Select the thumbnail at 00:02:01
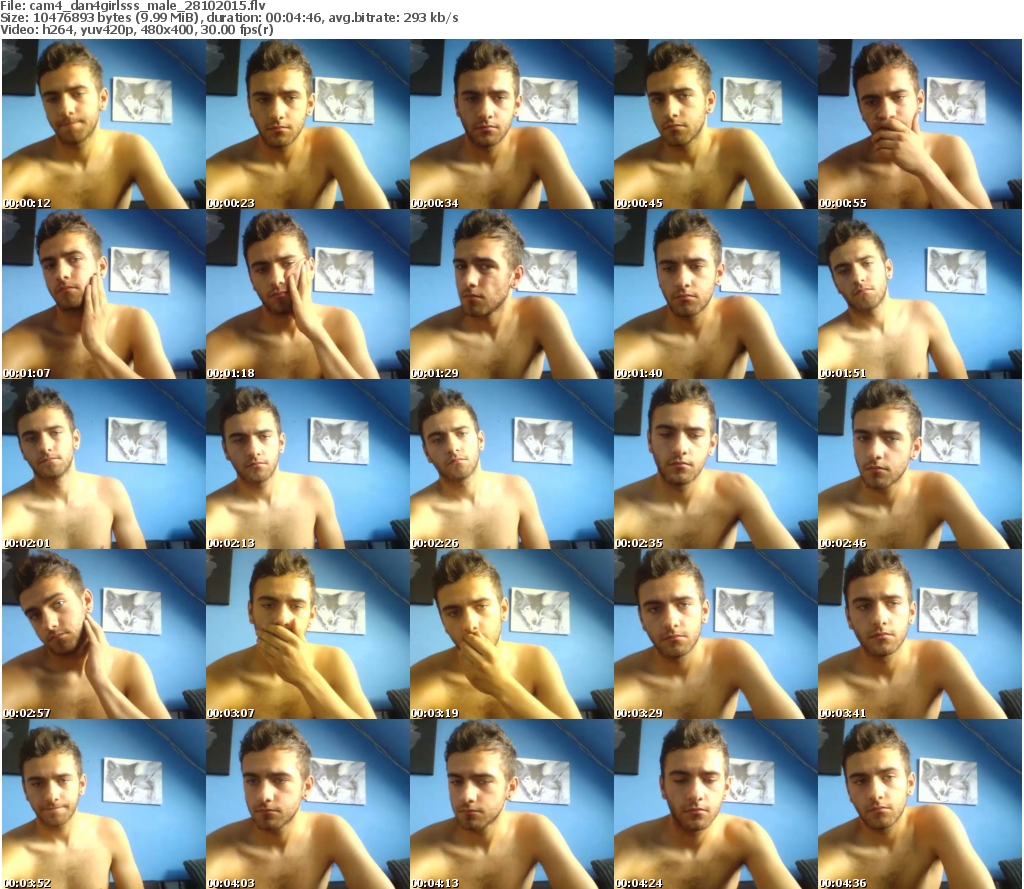Screen dimensions: 1024x889 click(103, 464)
